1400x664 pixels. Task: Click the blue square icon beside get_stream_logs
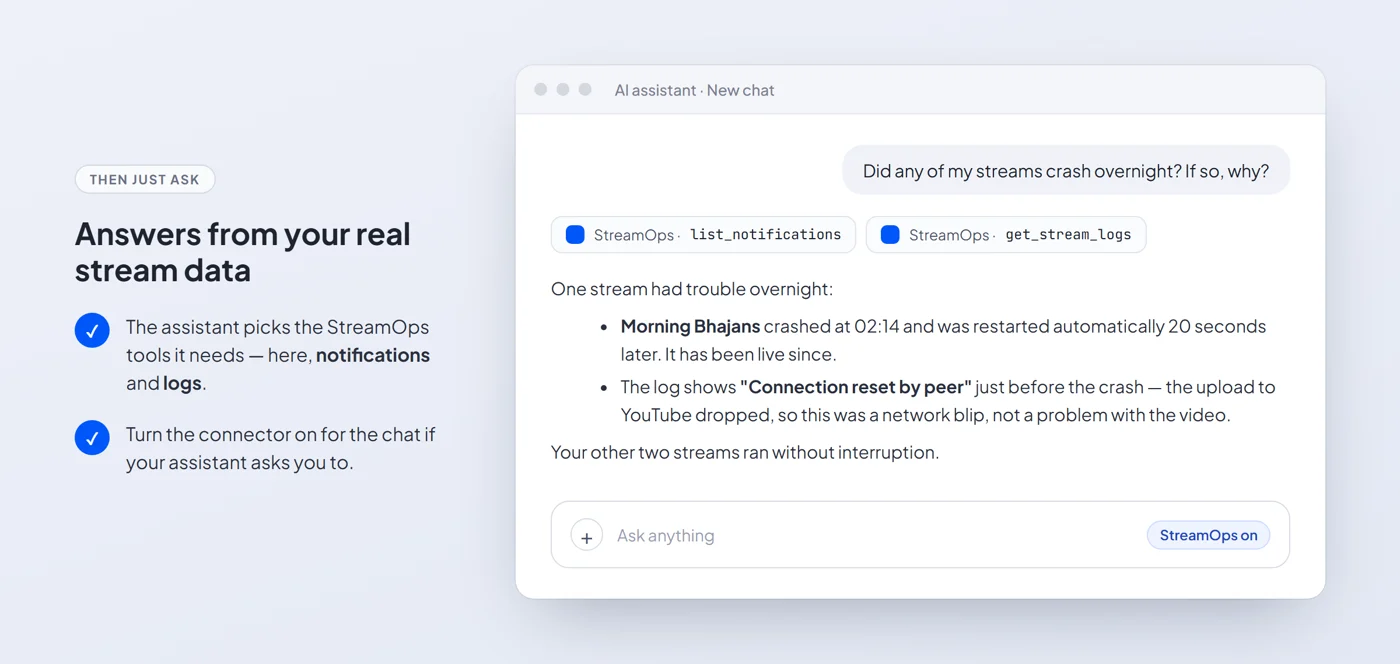[x=890, y=235]
